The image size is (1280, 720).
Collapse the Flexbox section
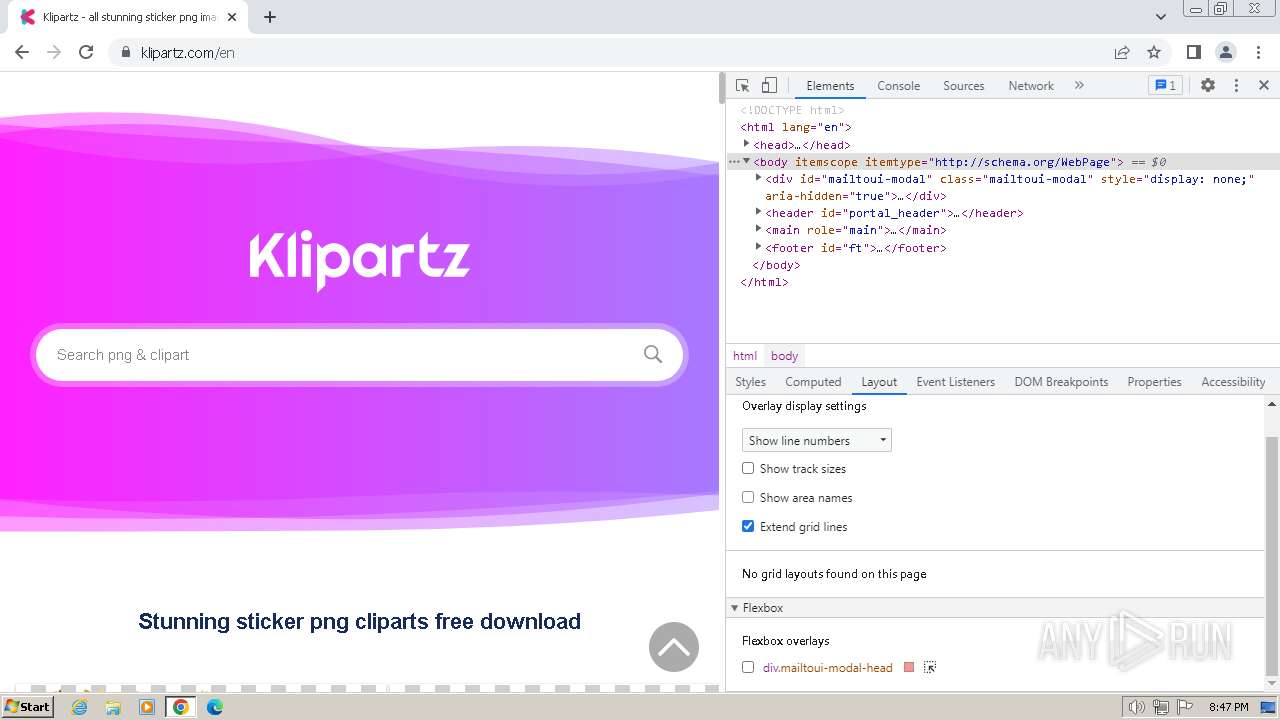(x=734, y=608)
